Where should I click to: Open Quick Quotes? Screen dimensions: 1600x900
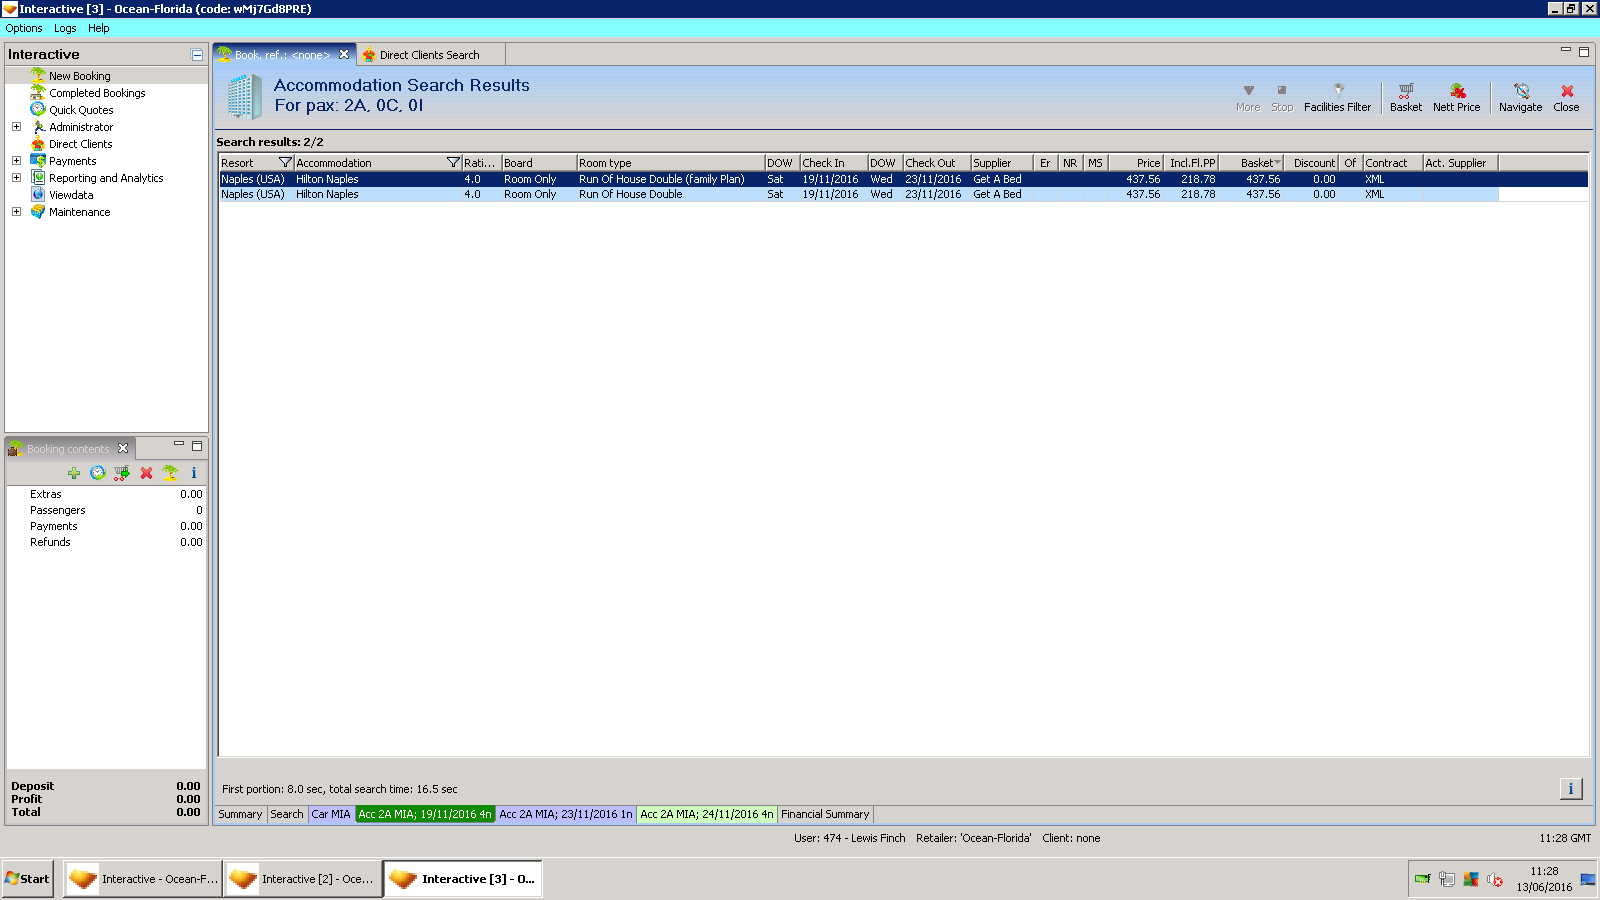[81, 110]
